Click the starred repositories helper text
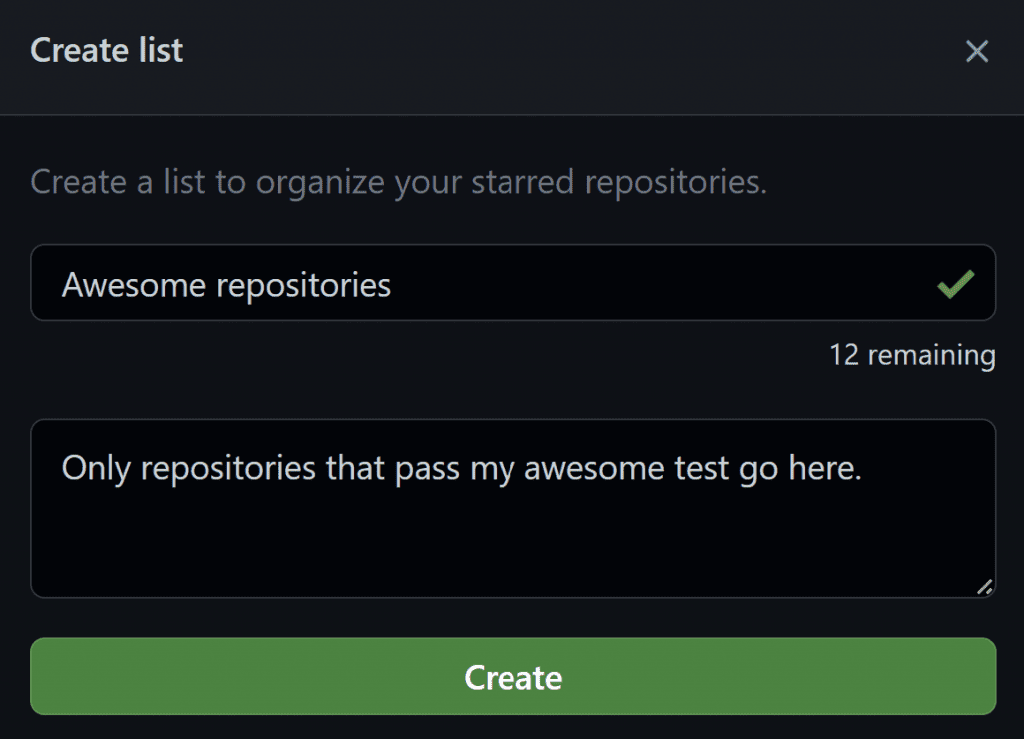The width and height of the screenshot is (1024, 739). [398, 183]
